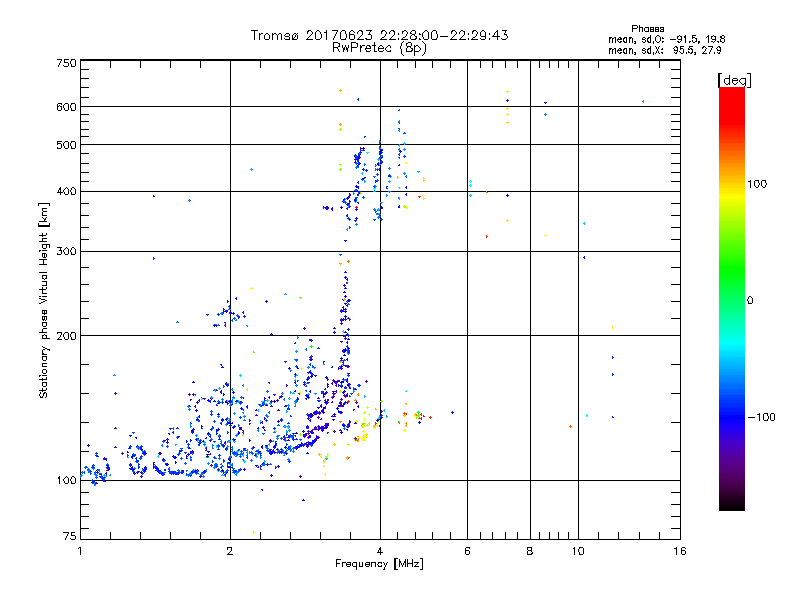Click y-axis tick label '200'

click(66, 336)
